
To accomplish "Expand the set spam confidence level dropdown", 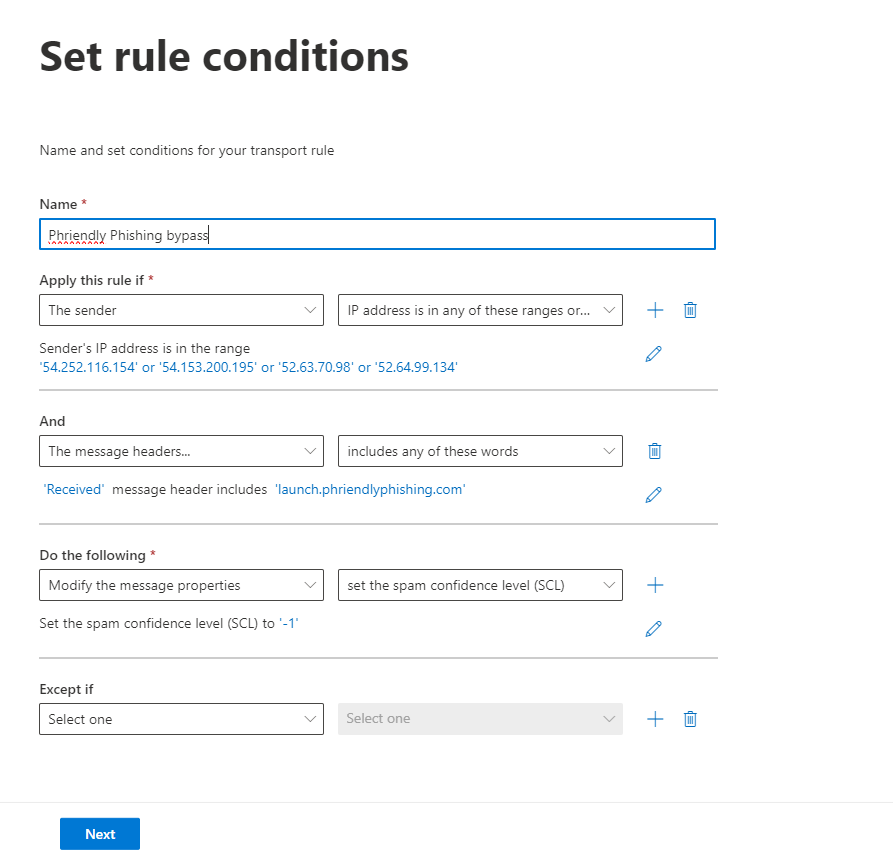I will 480,585.
